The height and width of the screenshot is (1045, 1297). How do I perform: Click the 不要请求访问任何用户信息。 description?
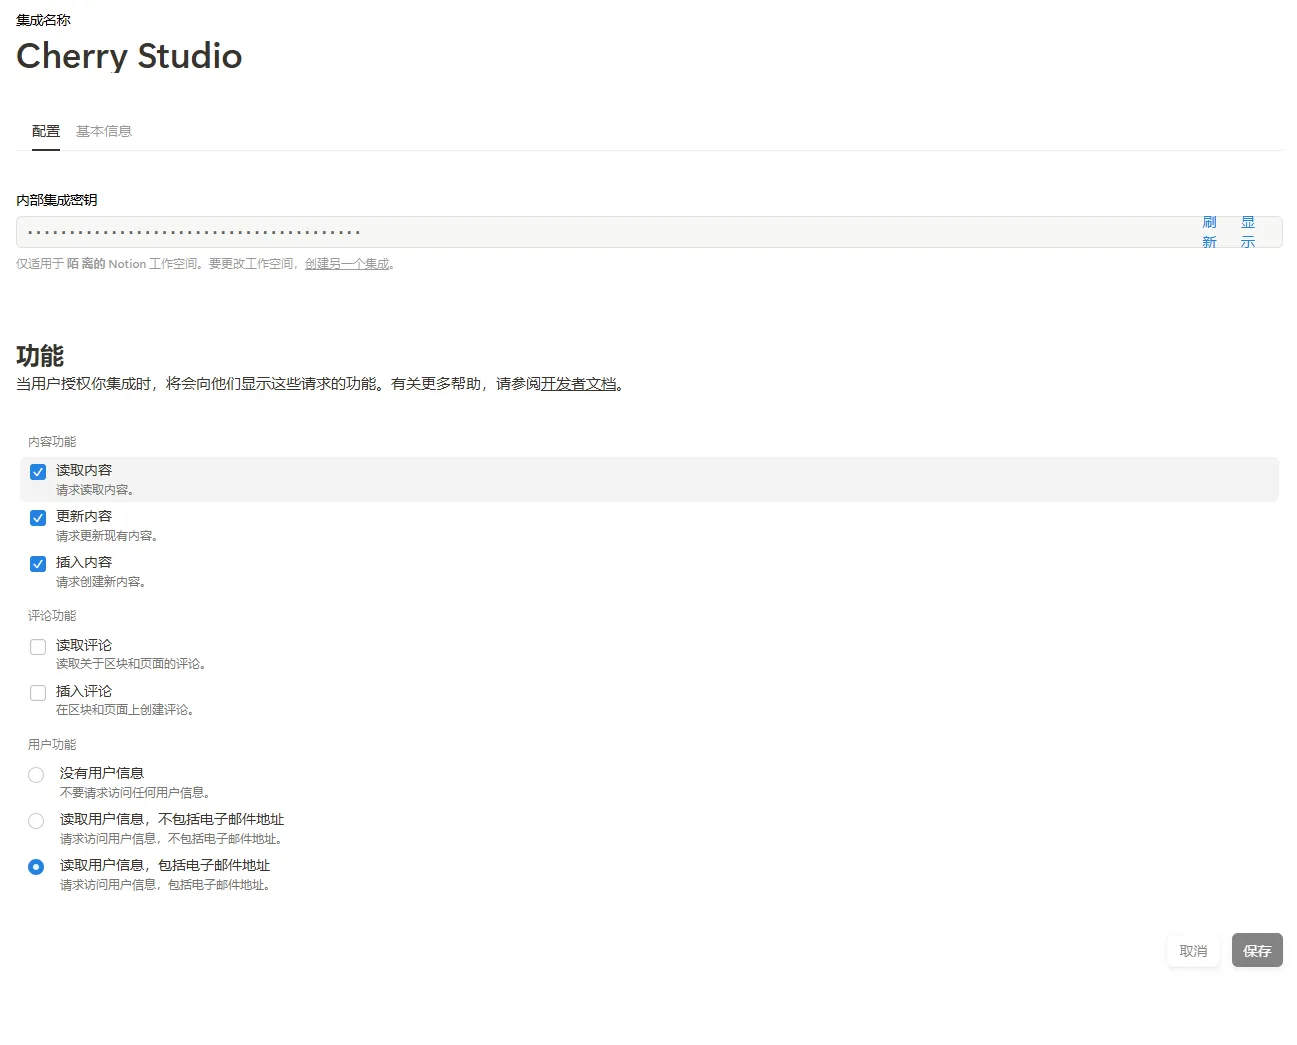(135, 793)
